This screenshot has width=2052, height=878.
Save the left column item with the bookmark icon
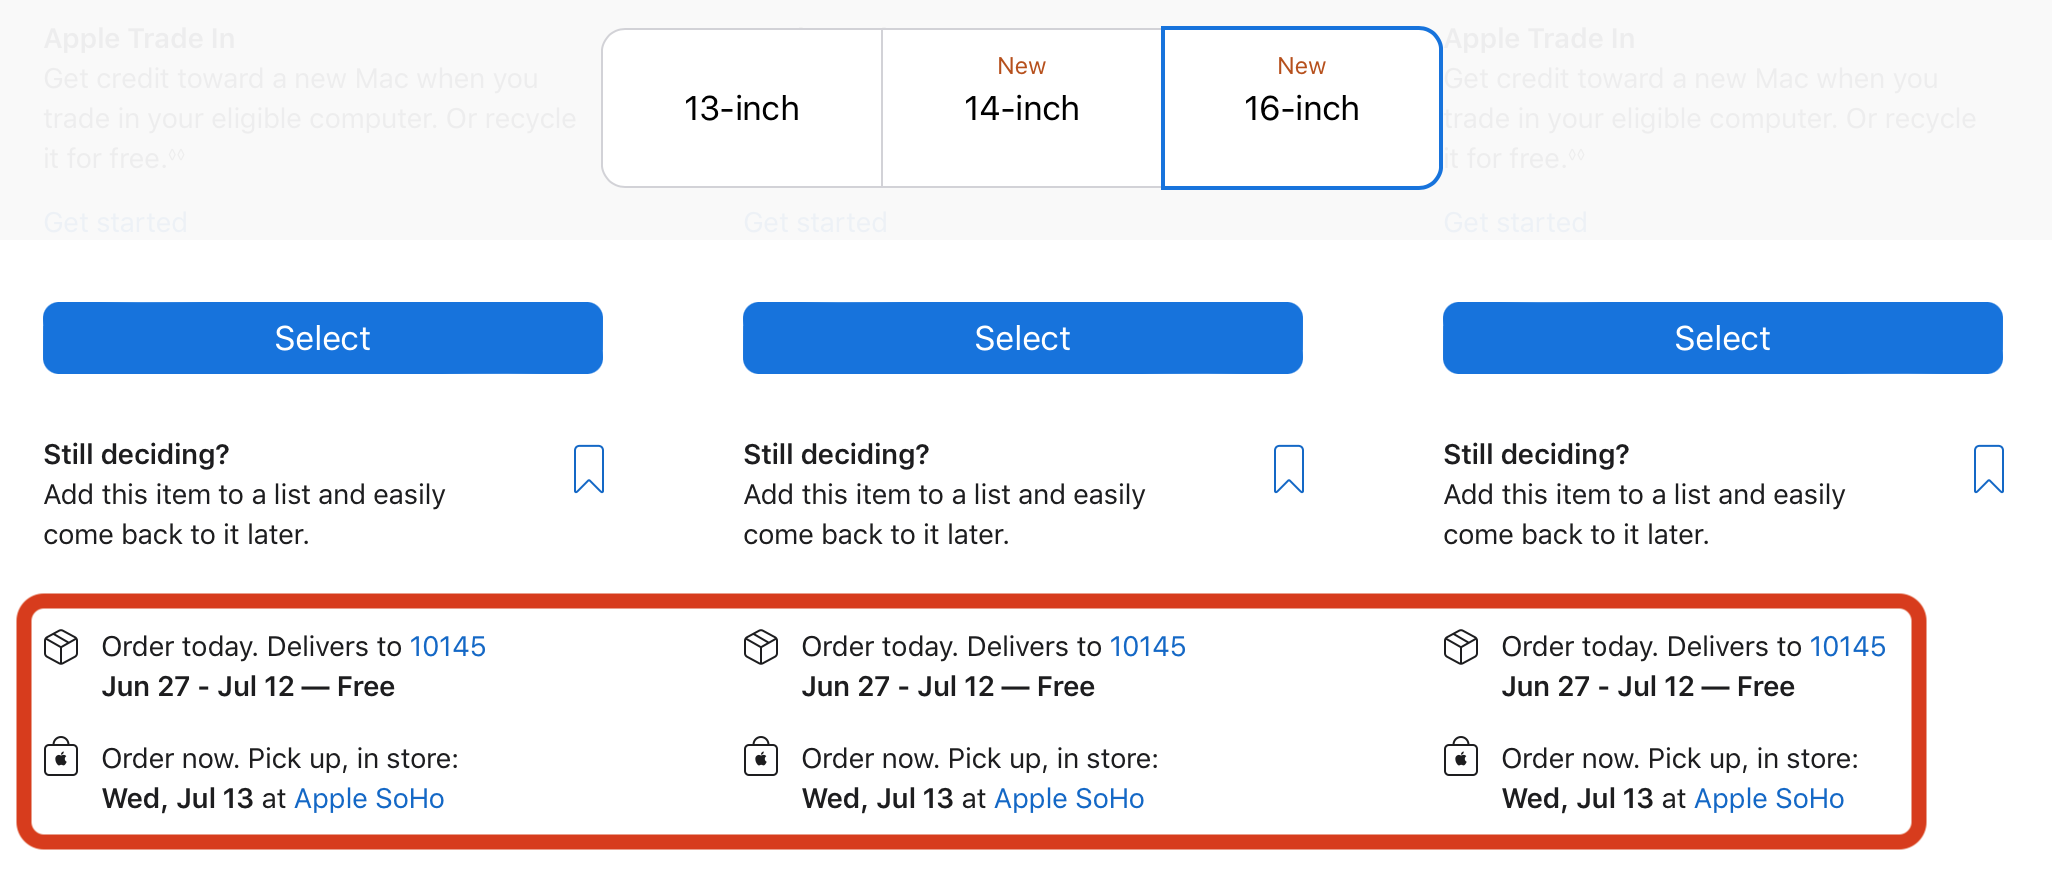pyautogui.click(x=589, y=469)
